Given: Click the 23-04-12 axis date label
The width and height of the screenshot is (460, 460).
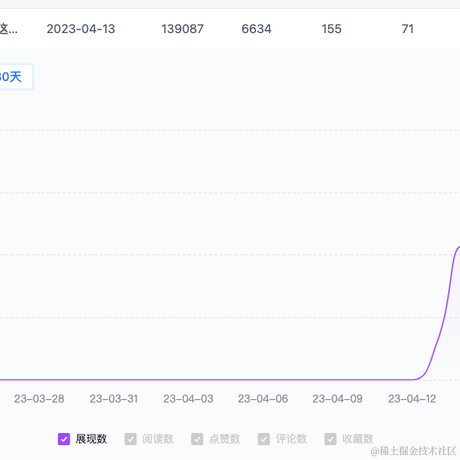Looking at the screenshot, I should [412, 399].
